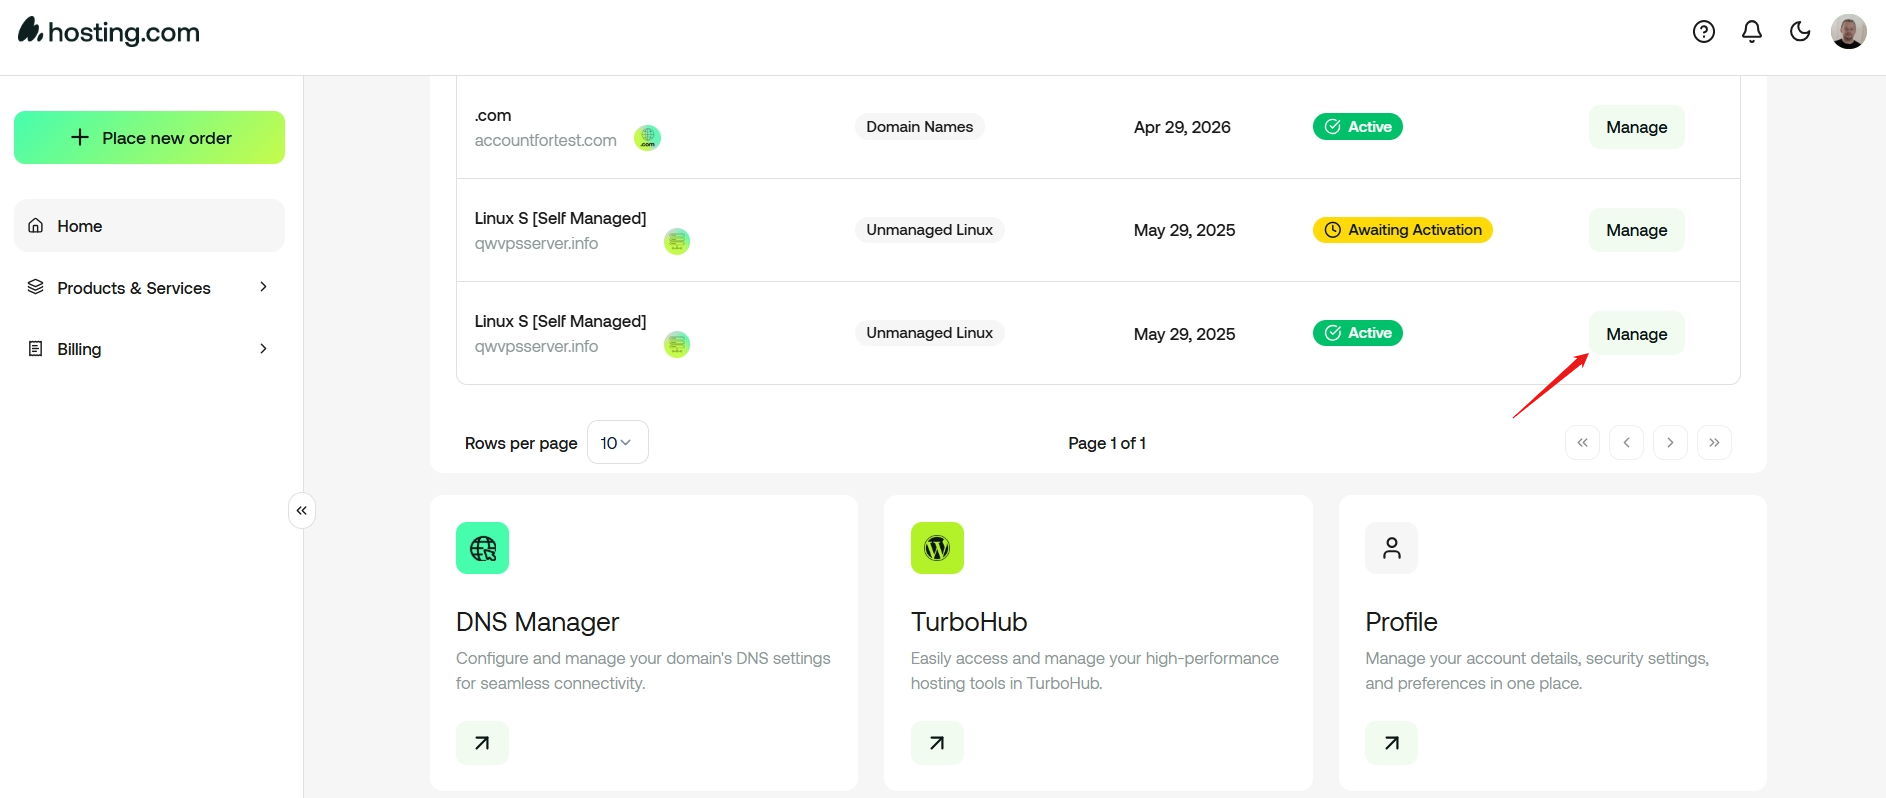Open the rows per page dropdown

point(617,443)
